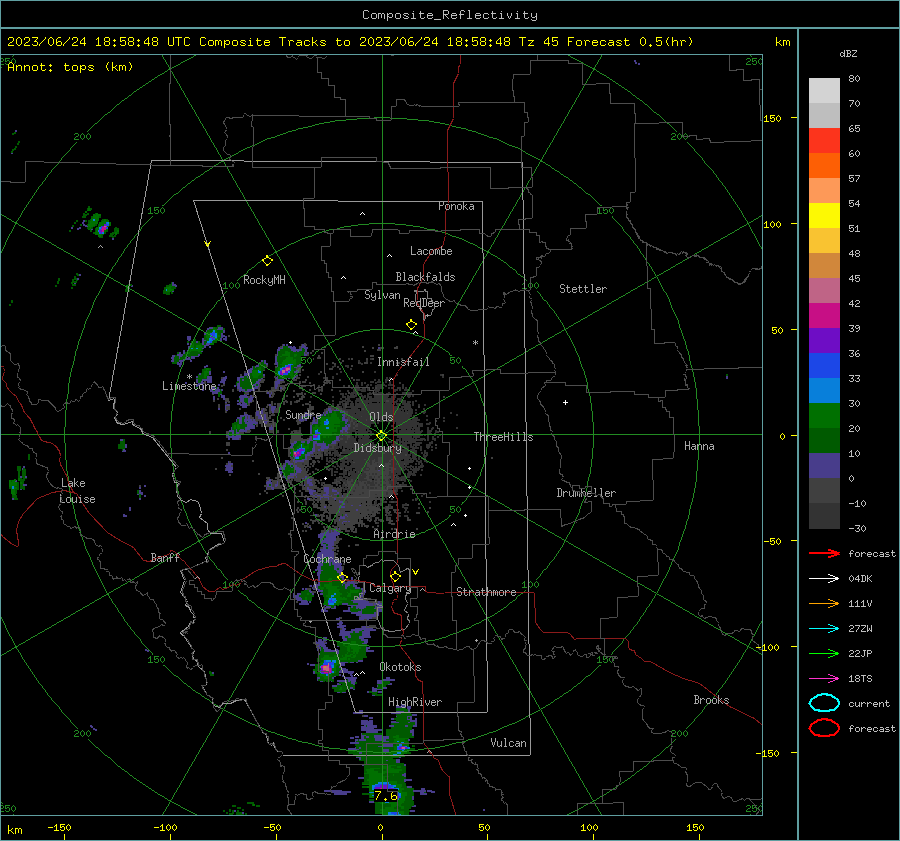Click the yellow radar site marker at Olds
Image resolution: width=900 pixels, height=841 pixels.
coord(382,435)
